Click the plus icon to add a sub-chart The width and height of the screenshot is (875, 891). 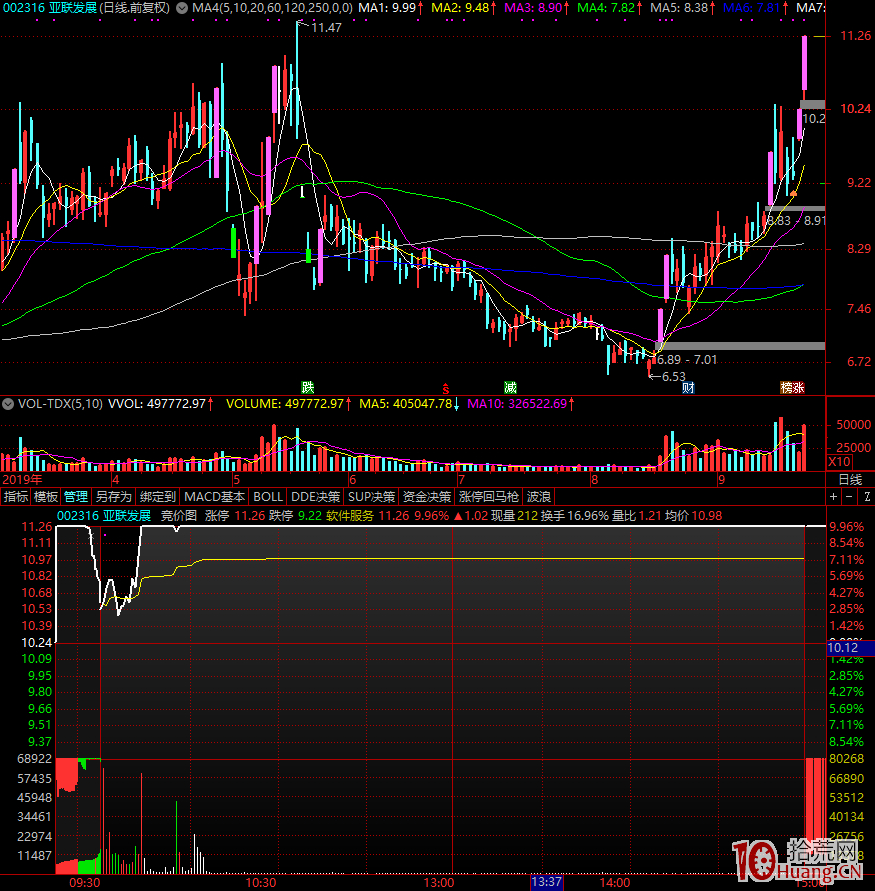pyautogui.click(x=834, y=497)
